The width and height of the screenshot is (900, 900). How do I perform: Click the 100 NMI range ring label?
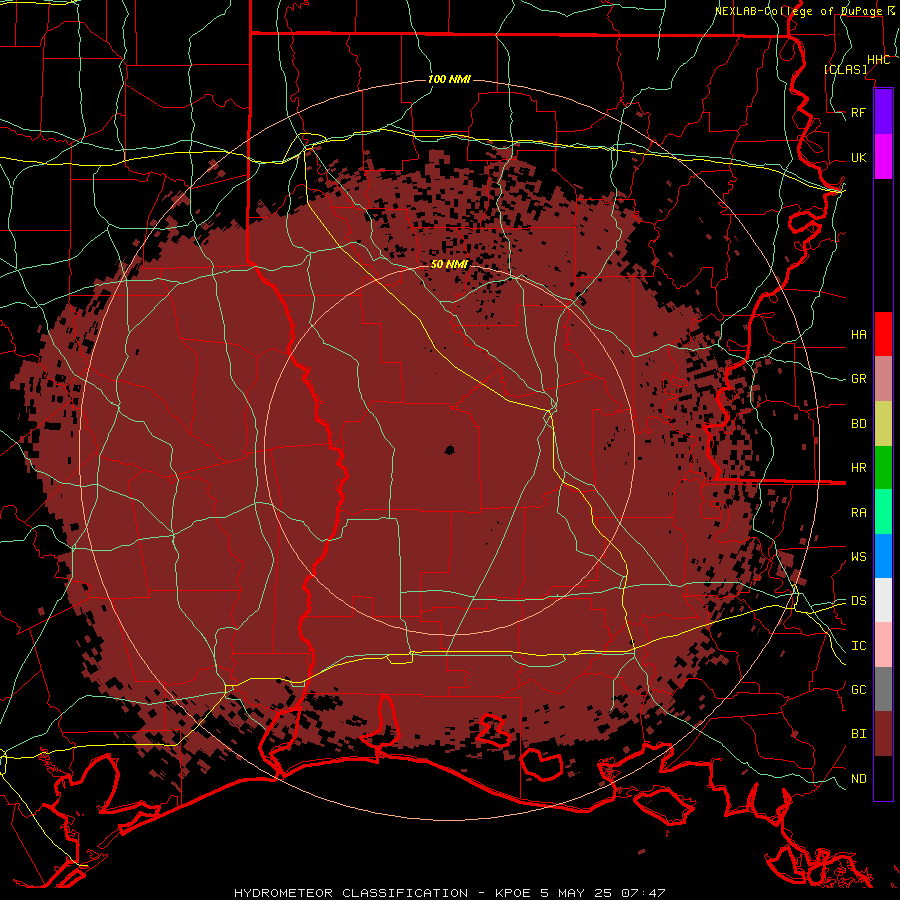[449, 79]
